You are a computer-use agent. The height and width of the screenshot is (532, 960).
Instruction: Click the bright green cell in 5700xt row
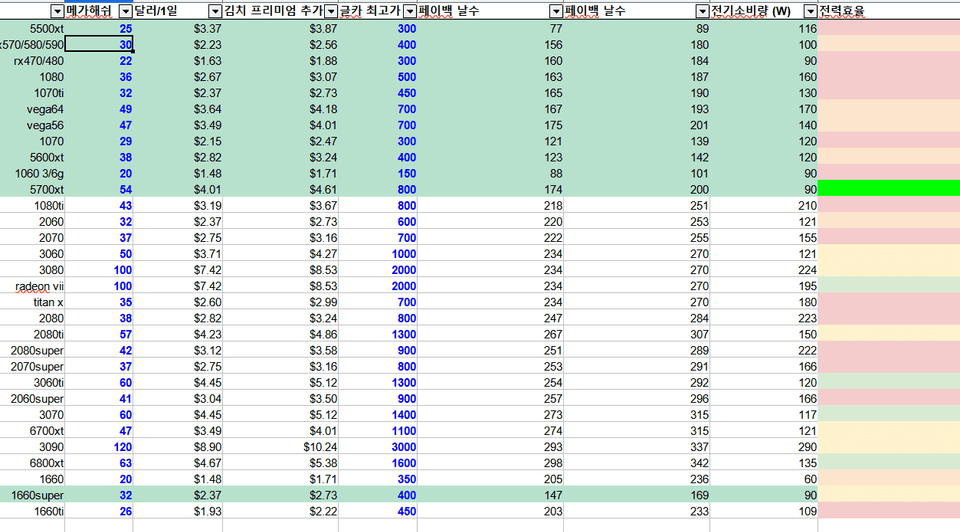[x=889, y=189]
